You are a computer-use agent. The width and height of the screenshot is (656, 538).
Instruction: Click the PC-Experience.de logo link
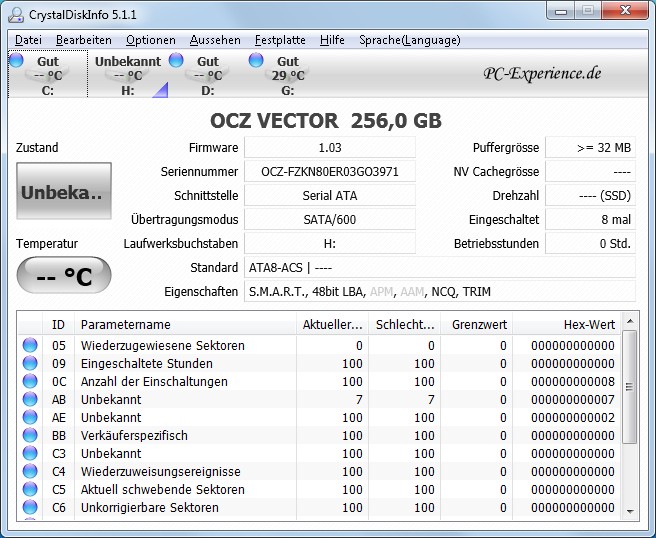[x=542, y=74]
